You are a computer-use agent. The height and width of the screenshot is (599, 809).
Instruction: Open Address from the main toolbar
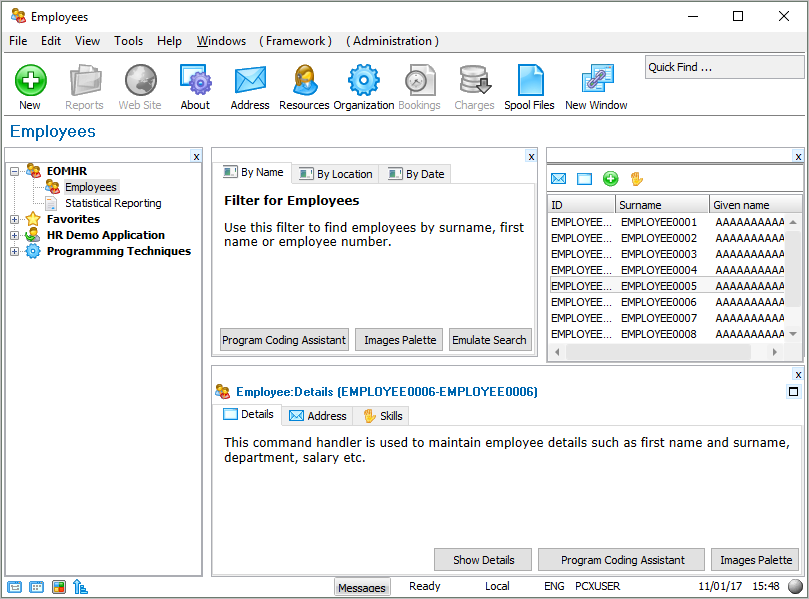pos(250,81)
